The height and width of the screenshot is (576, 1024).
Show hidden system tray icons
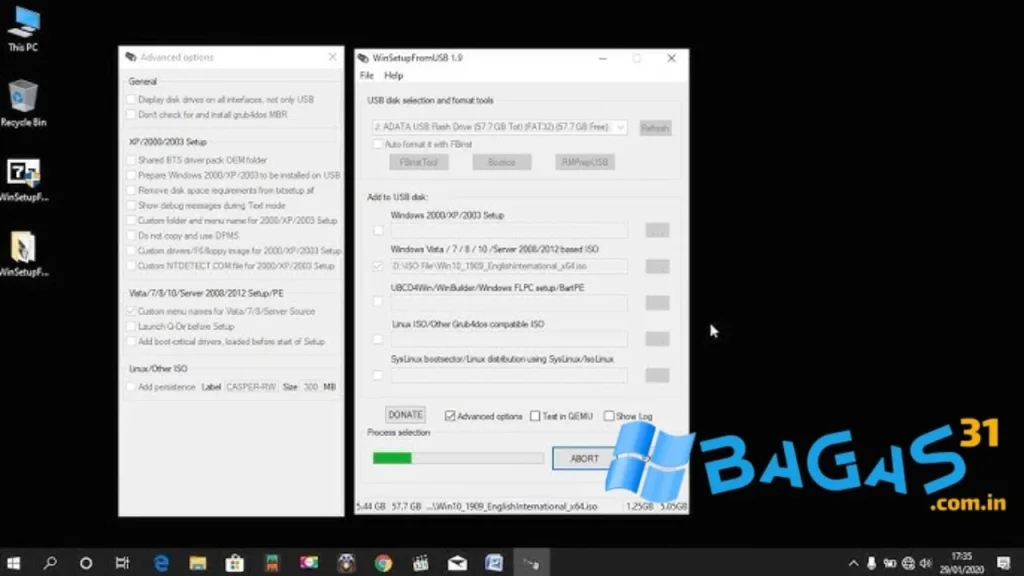pos(854,563)
